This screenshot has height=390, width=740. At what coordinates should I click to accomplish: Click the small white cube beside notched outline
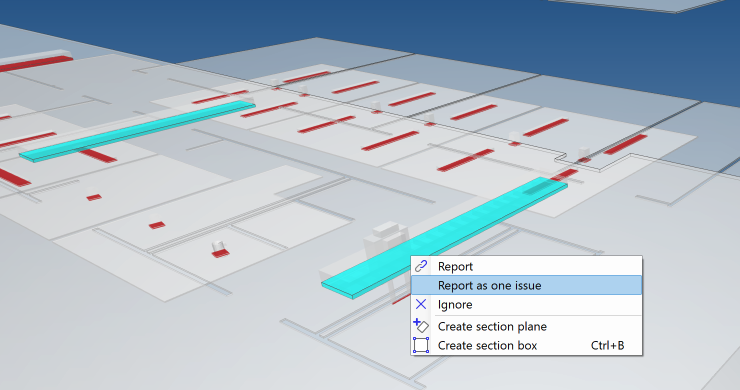tap(584, 153)
